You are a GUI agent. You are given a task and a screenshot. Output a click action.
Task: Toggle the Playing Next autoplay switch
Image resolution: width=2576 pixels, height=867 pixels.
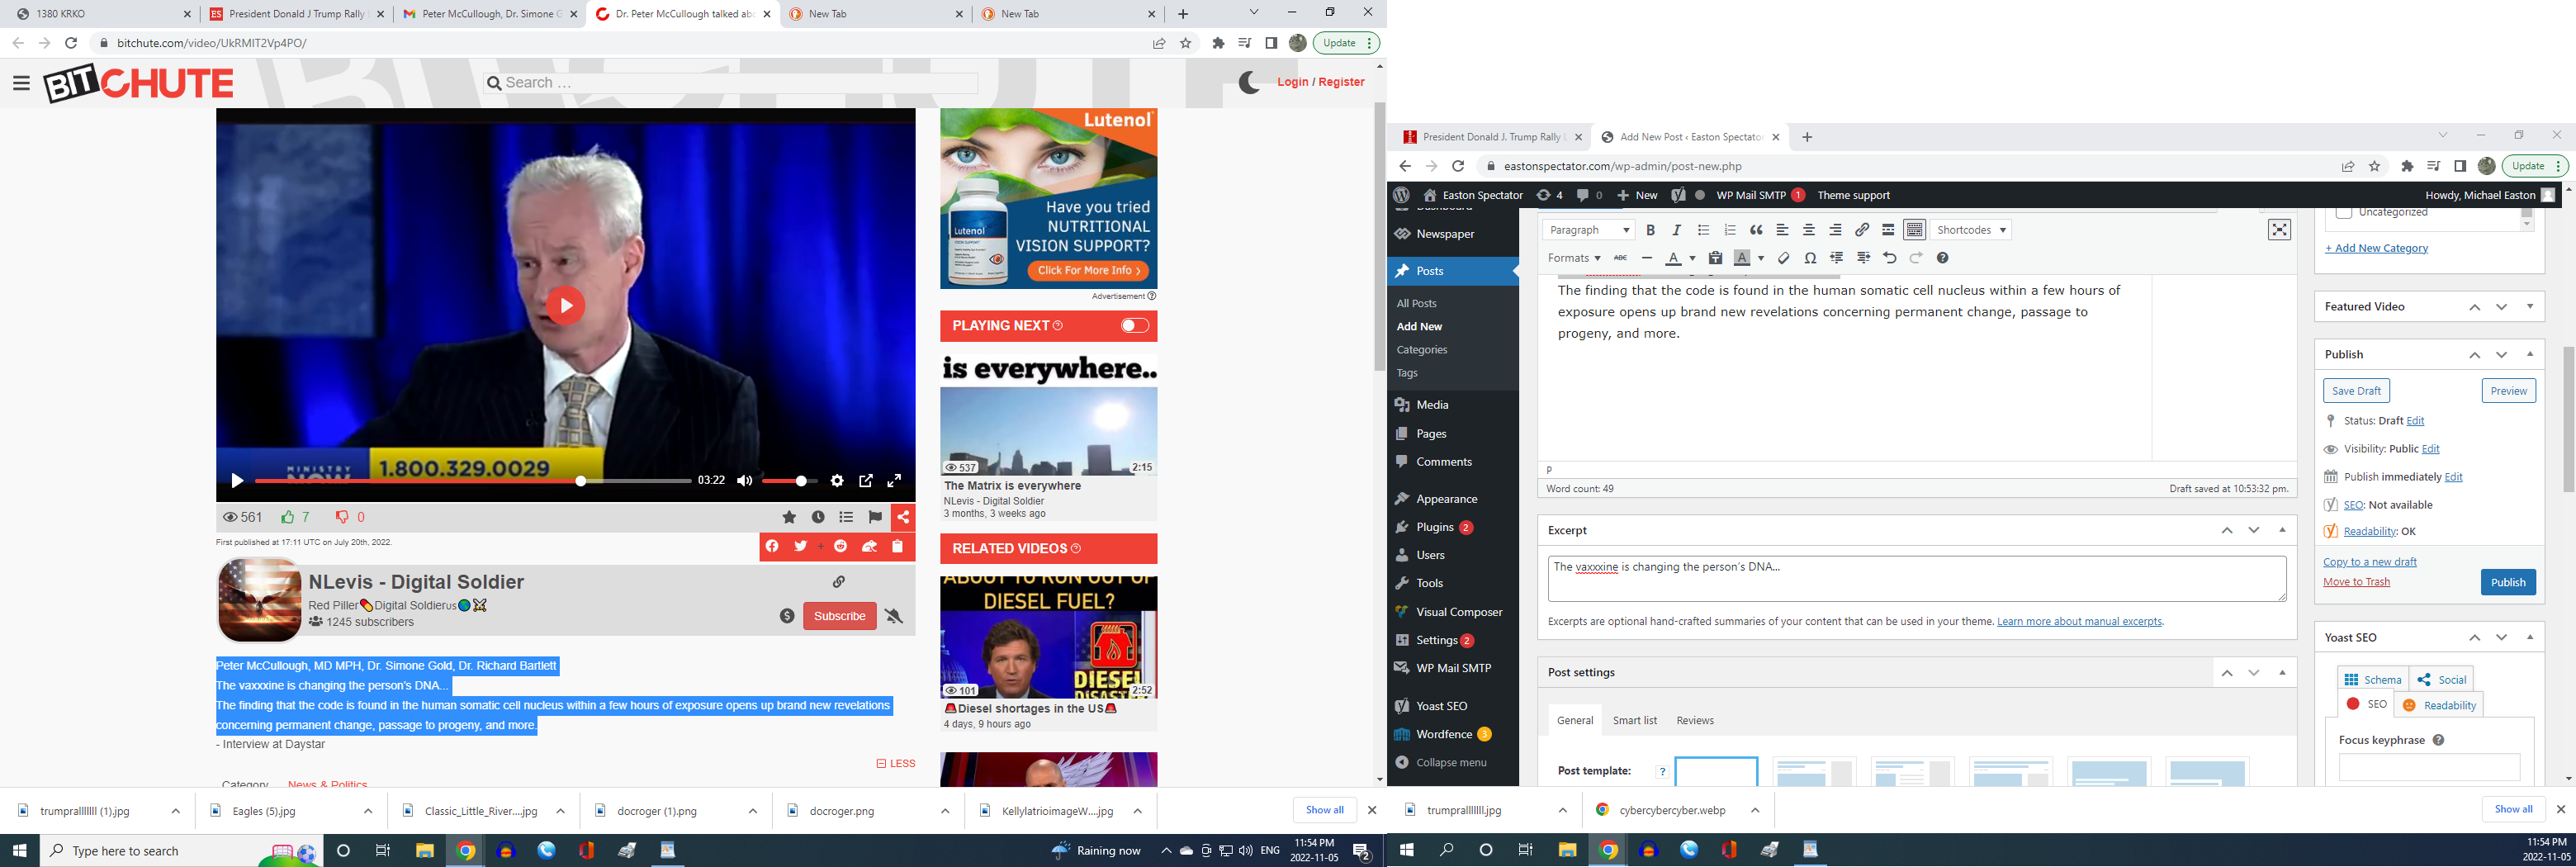(x=1134, y=325)
